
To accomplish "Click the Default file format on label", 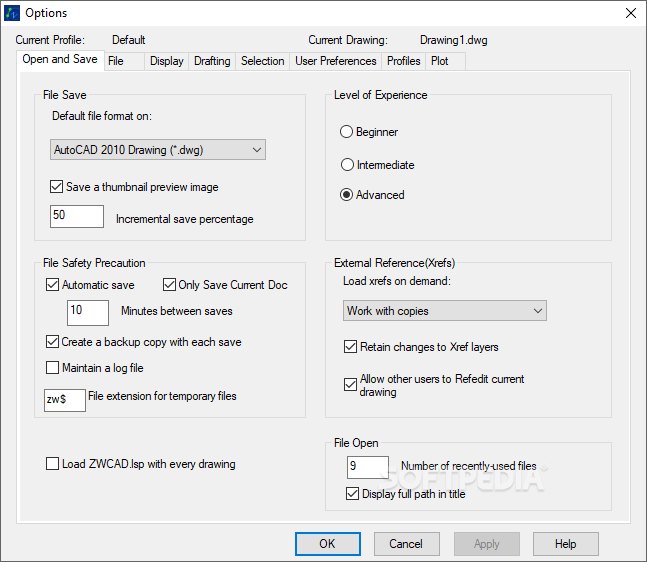I will (x=102, y=116).
